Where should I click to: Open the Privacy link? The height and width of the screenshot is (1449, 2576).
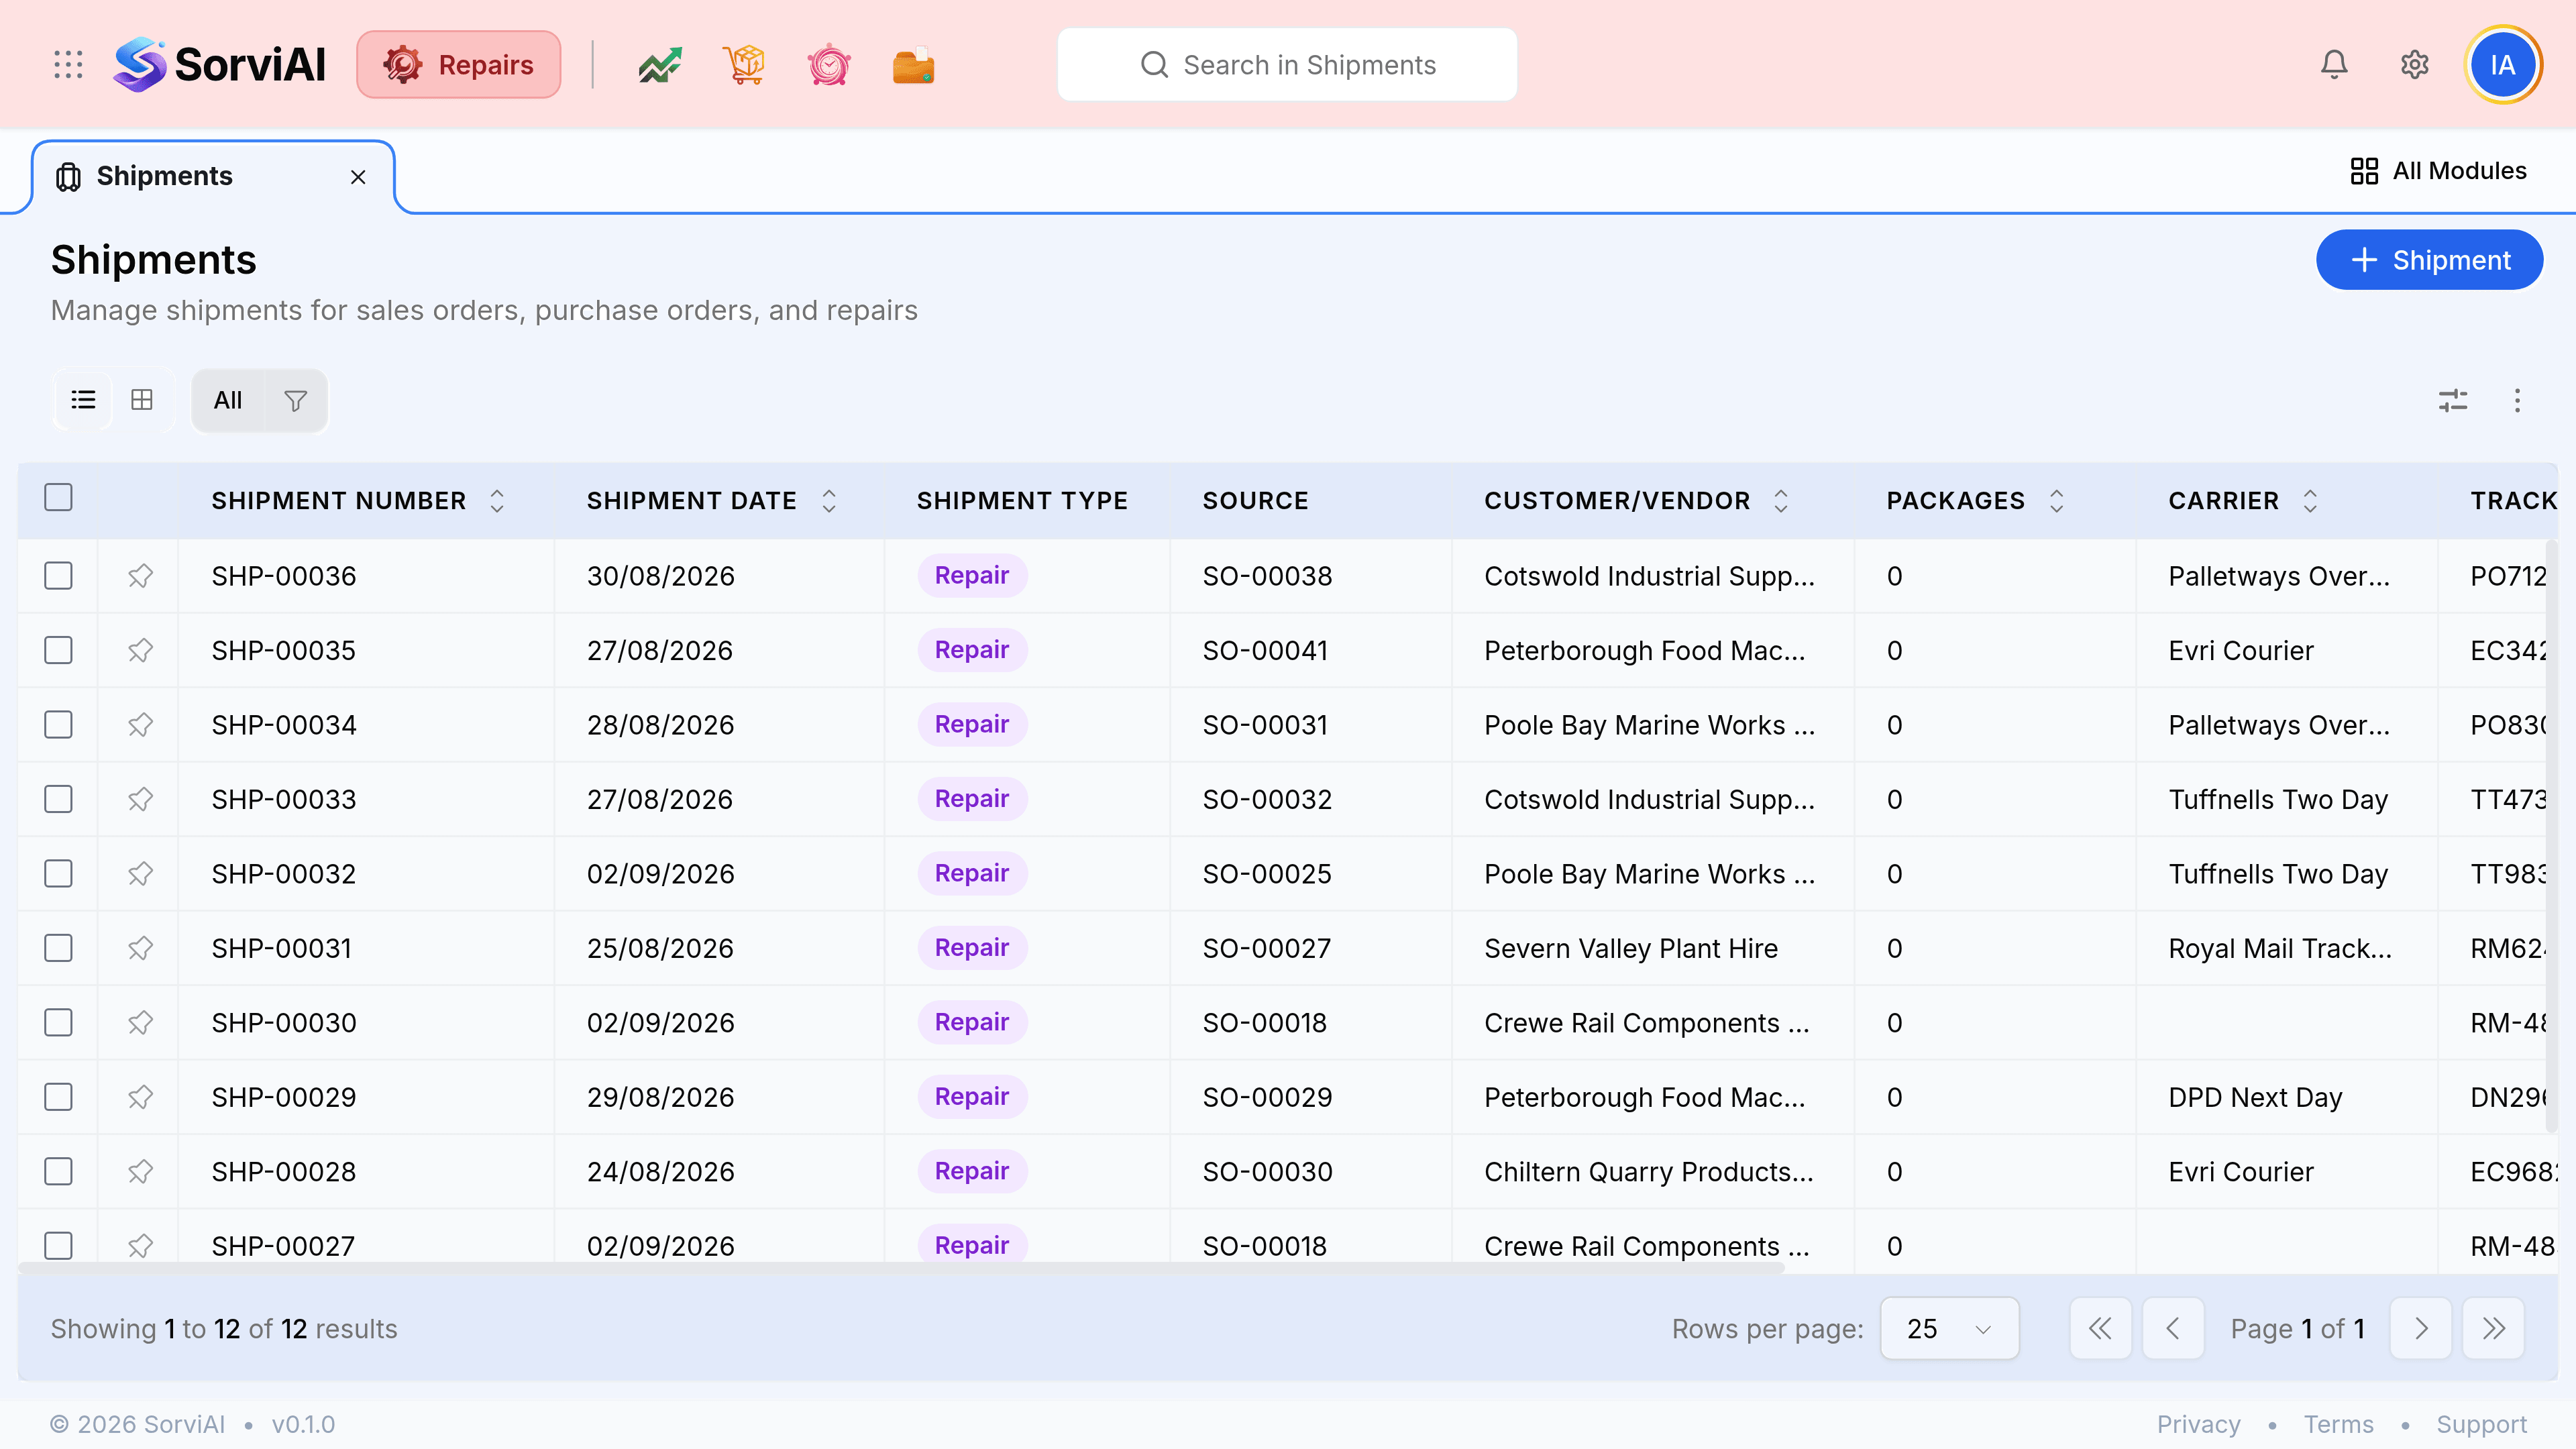[2198, 1424]
